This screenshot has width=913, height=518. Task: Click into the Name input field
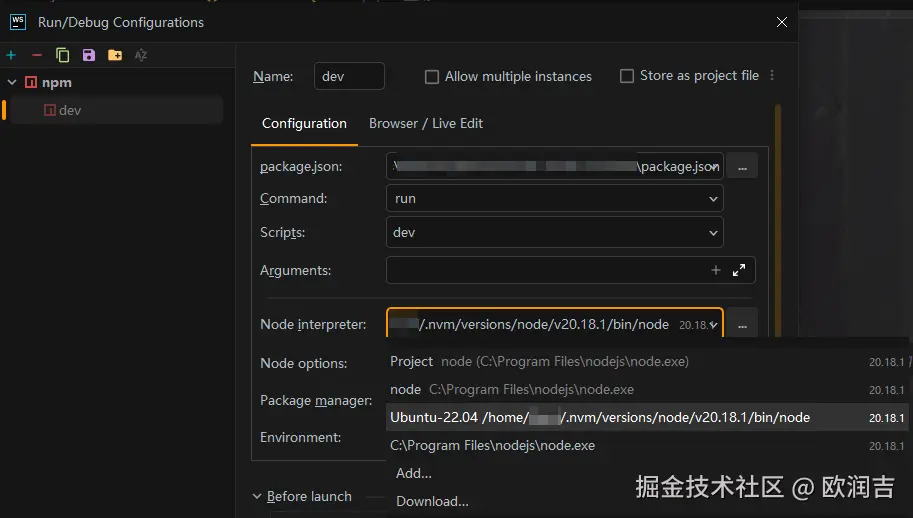[x=349, y=76]
